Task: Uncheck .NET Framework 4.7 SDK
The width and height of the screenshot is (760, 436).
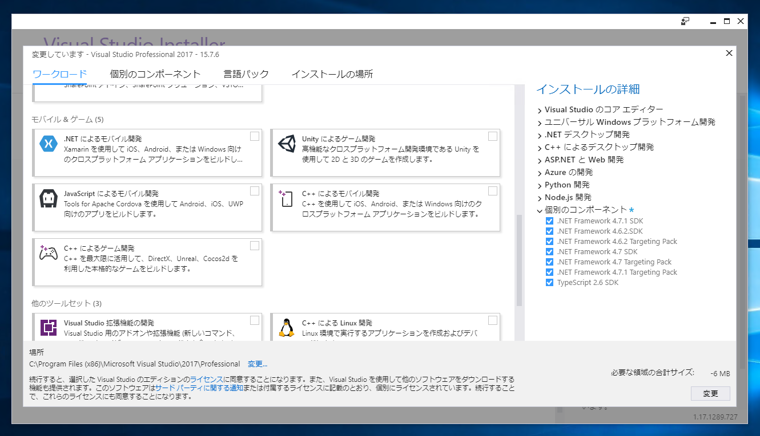Action: (549, 251)
